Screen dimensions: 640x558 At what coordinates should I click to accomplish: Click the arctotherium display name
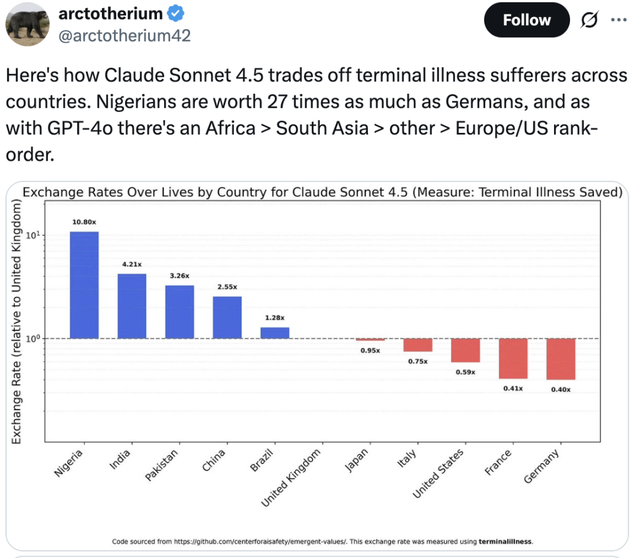click(x=109, y=14)
